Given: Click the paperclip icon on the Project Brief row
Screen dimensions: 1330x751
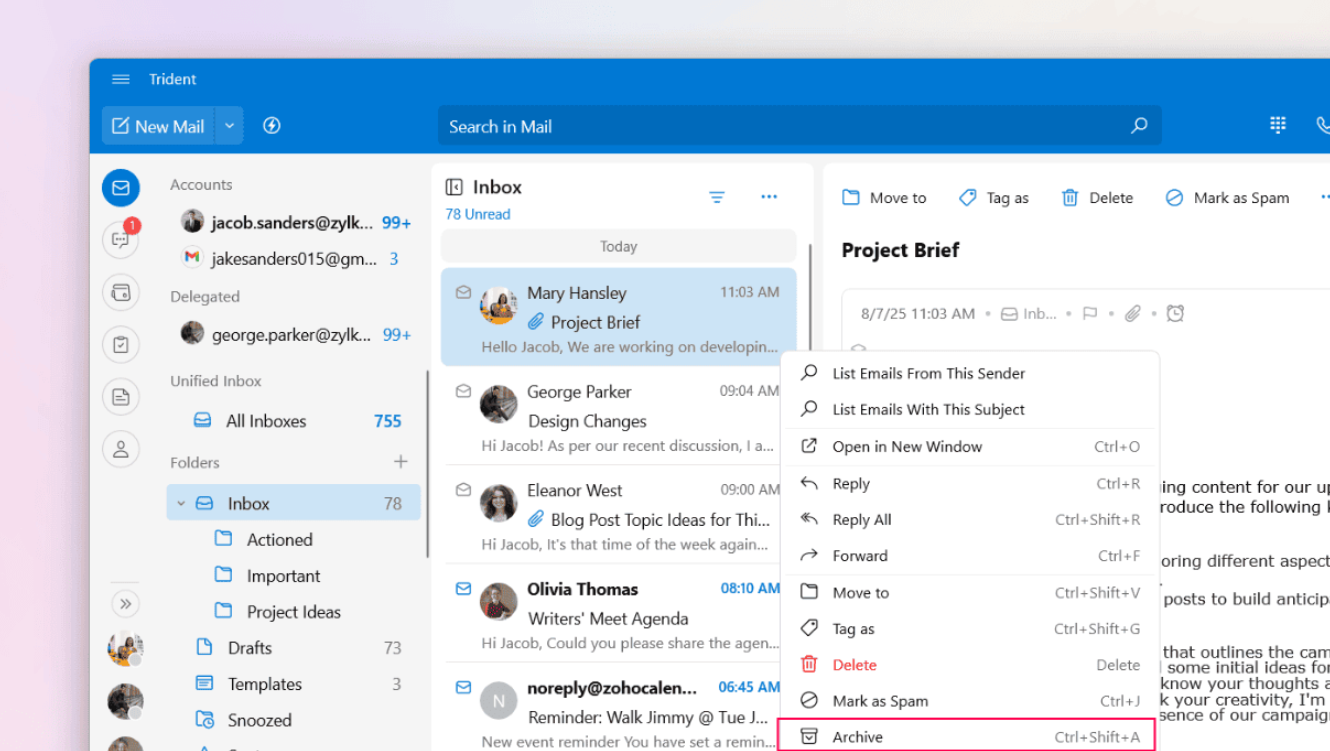Looking at the screenshot, I should point(536,322).
